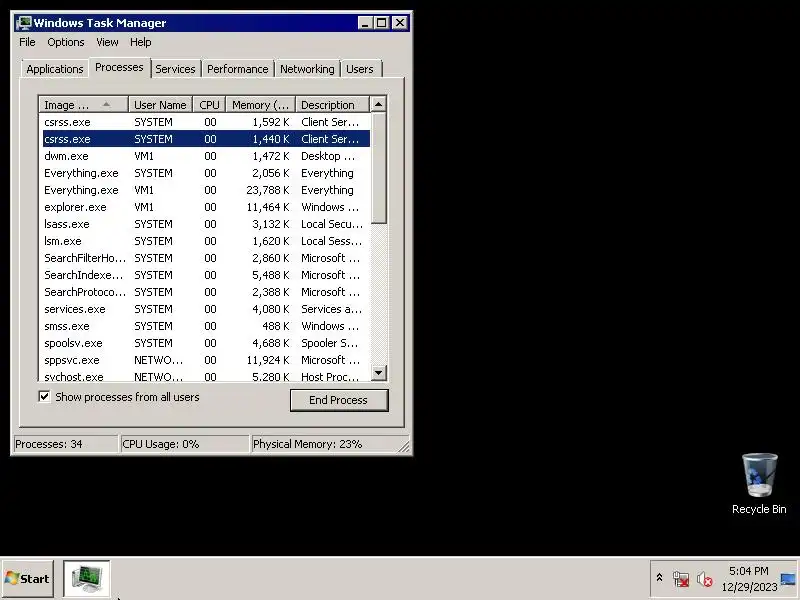Select the lsass.exe process
800x600 pixels.
pyautogui.click(x=206, y=224)
